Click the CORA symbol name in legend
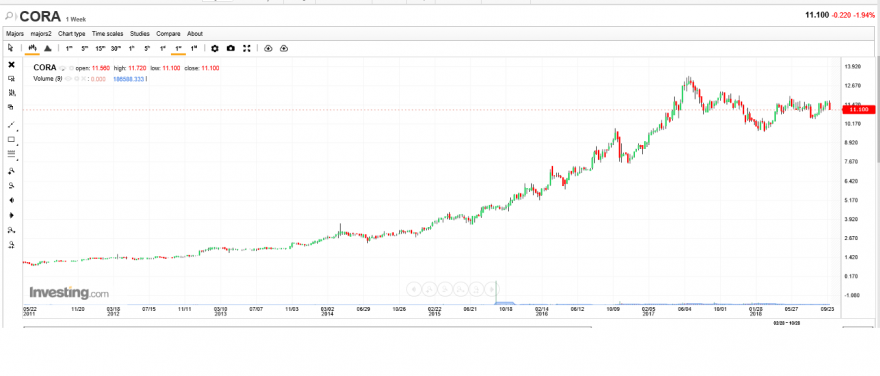 (x=45, y=68)
